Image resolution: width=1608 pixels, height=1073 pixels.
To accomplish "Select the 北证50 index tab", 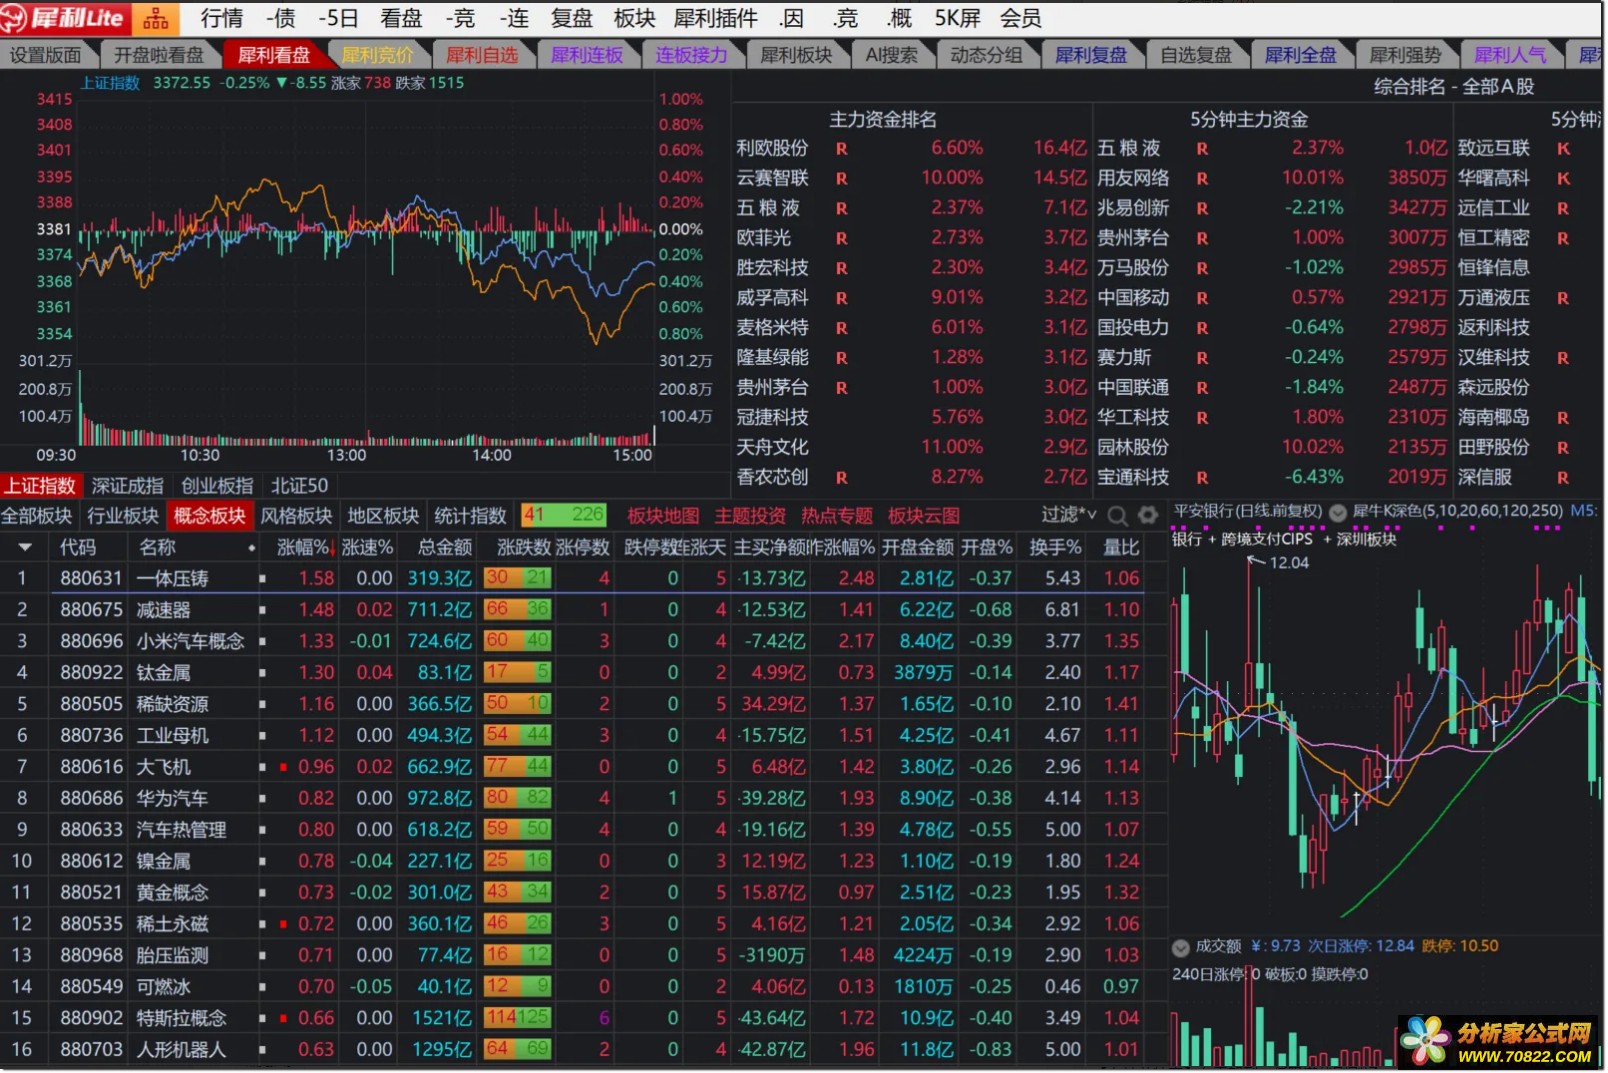I will coord(299,486).
